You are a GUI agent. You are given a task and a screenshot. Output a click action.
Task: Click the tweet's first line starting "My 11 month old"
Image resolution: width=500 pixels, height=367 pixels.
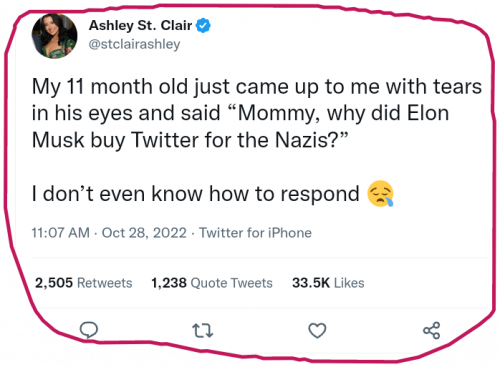pyautogui.click(x=257, y=87)
